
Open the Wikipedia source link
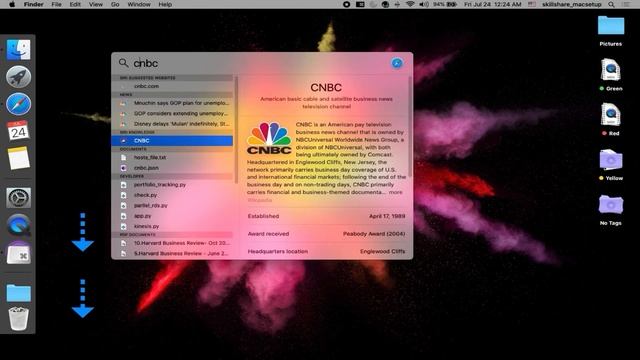pos(260,200)
